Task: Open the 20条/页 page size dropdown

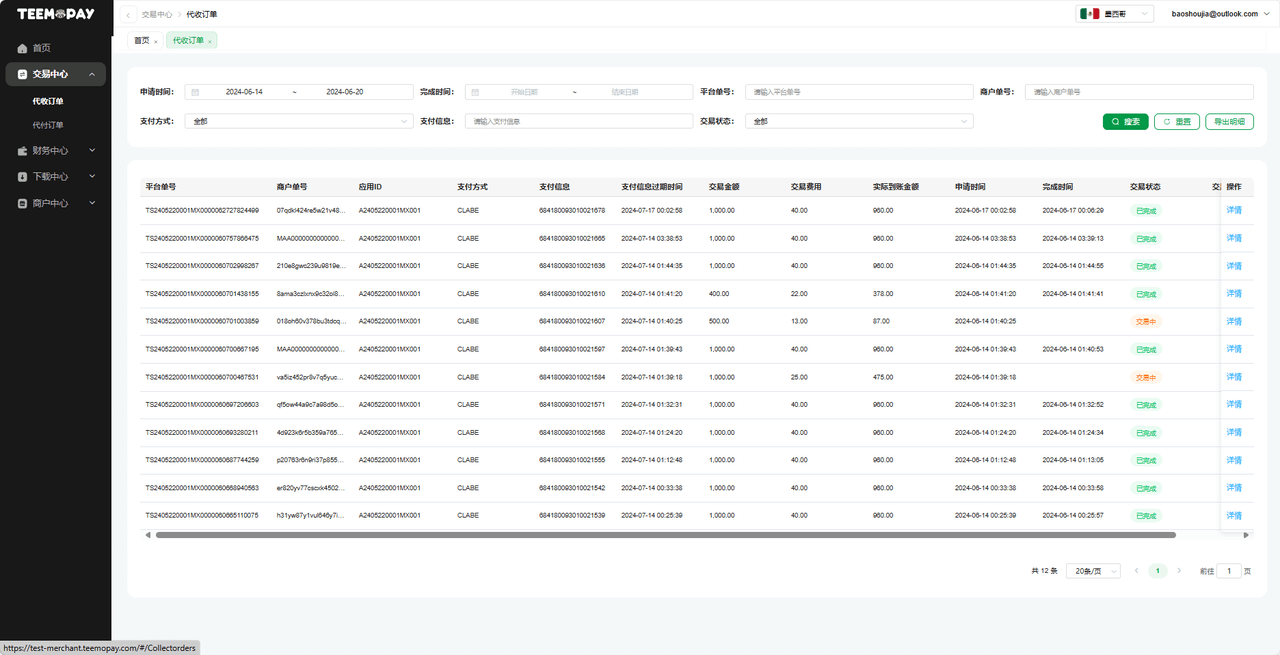Action: point(1091,571)
